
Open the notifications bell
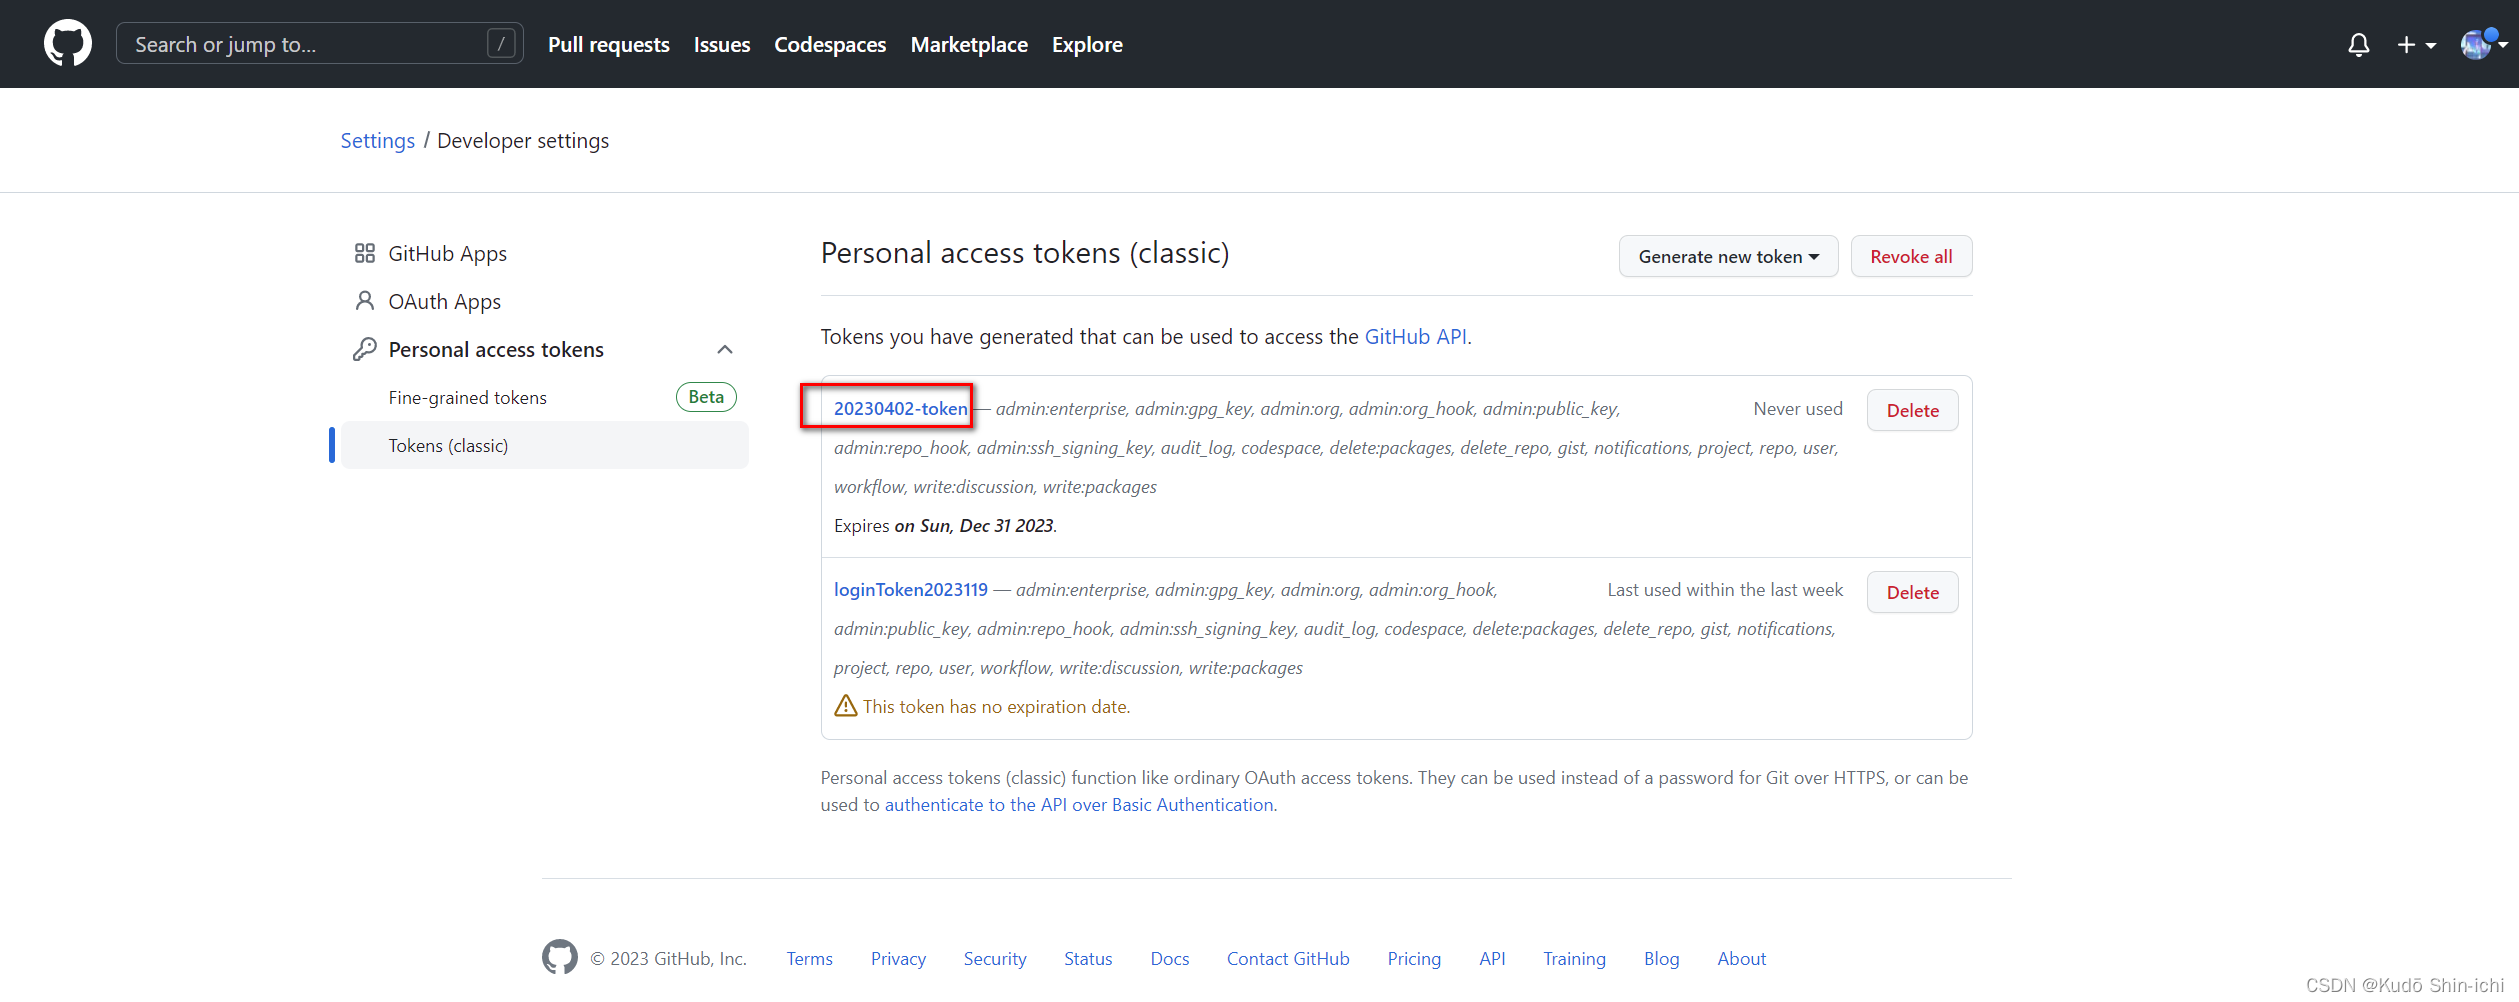[2359, 45]
